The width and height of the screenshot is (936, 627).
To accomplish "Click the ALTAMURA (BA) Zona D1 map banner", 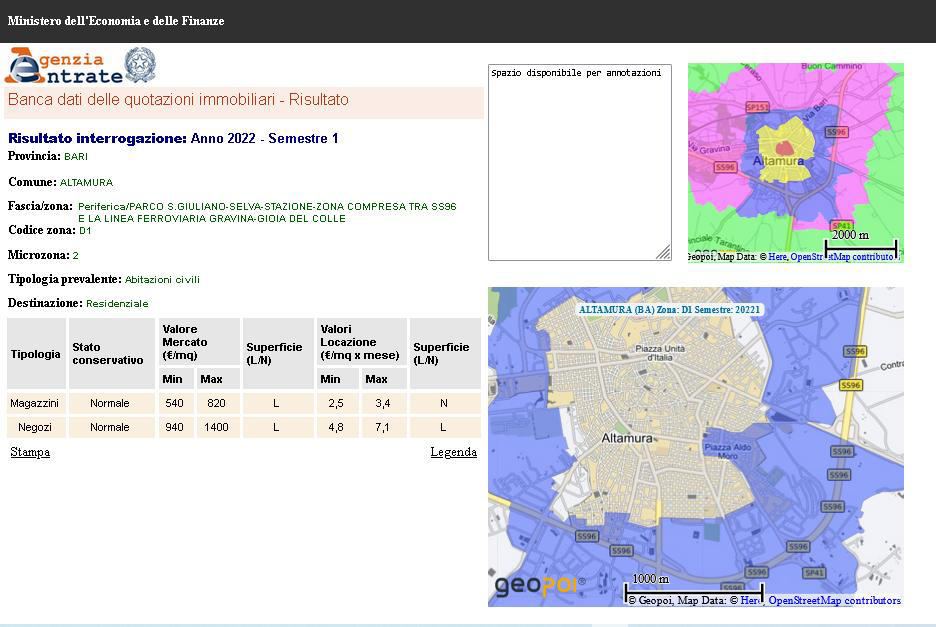I will [x=669, y=310].
